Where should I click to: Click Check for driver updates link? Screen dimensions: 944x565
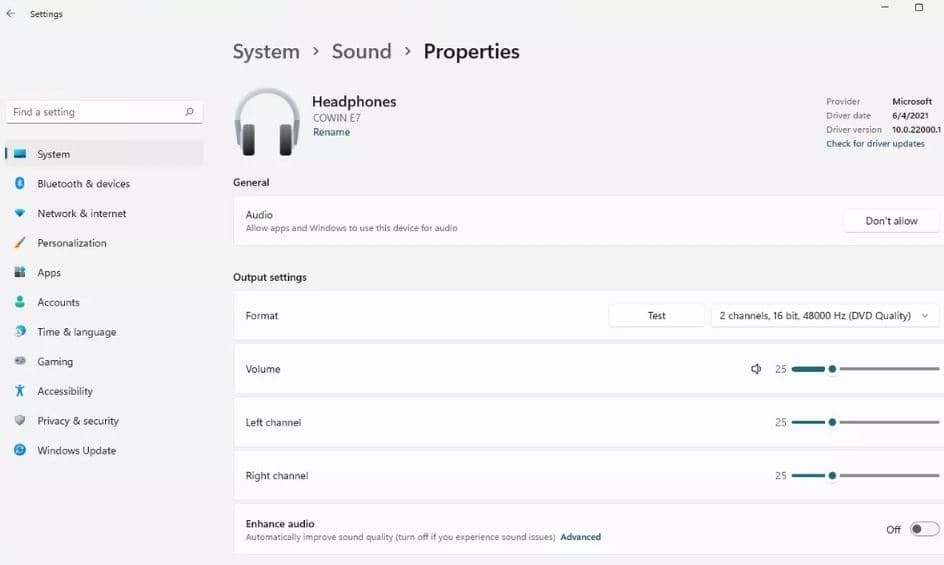tap(875, 144)
